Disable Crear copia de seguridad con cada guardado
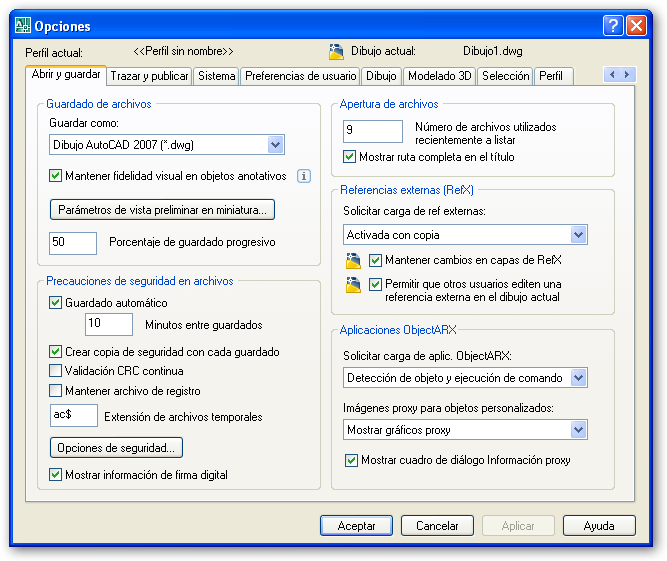This screenshot has height=561, width=667. tap(55, 351)
